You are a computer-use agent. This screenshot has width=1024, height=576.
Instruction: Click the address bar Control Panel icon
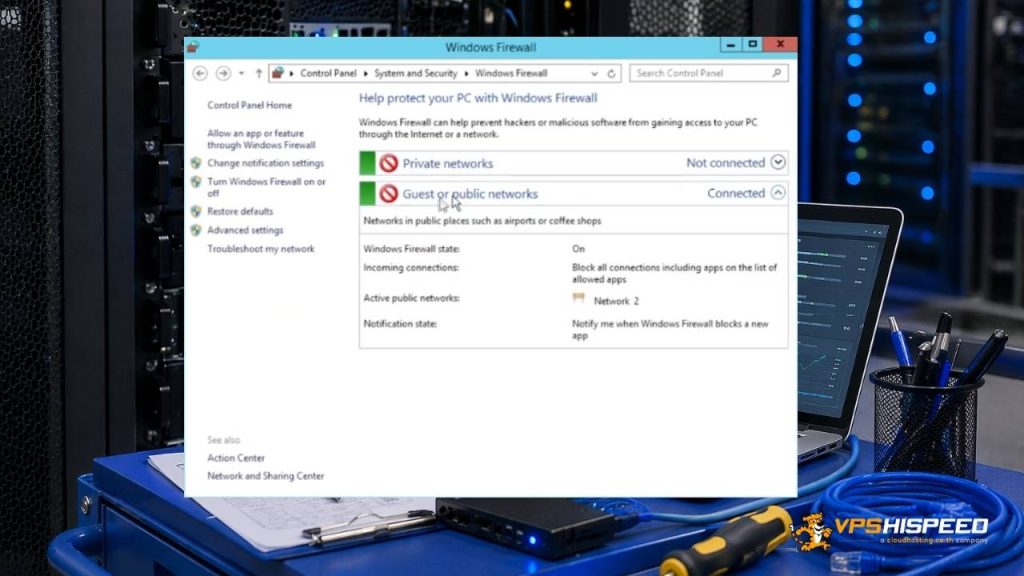[x=278, y=73]
